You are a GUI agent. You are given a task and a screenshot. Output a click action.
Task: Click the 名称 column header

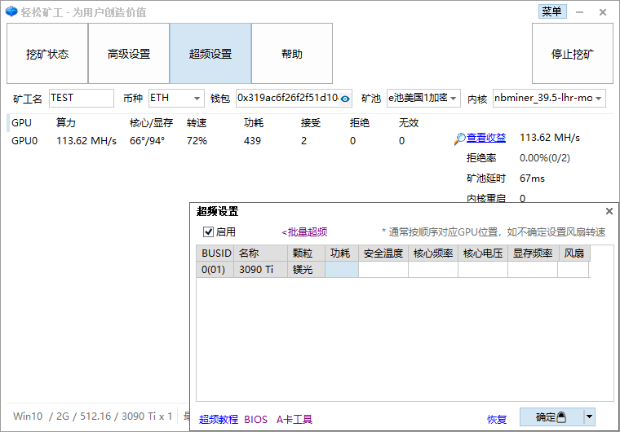[x=261, y=253]
